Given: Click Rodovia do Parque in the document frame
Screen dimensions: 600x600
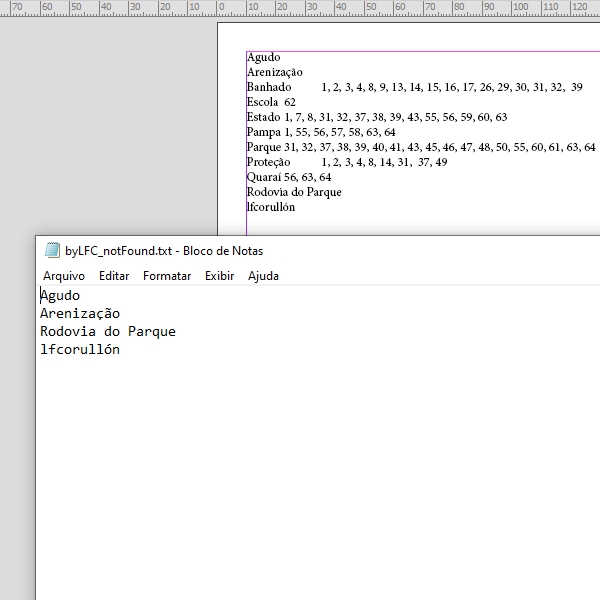Looking at the screenshot, I should (x=294, y=192).
